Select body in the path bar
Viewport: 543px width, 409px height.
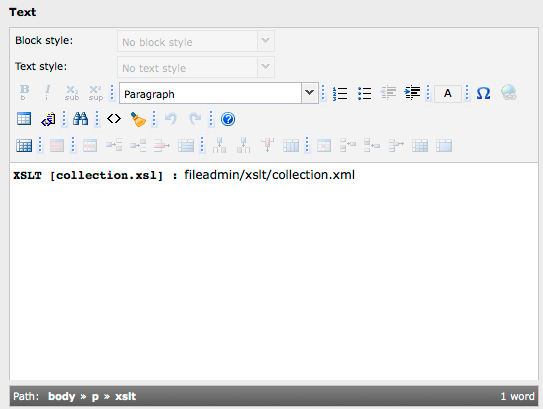click(x=62, y=396)
